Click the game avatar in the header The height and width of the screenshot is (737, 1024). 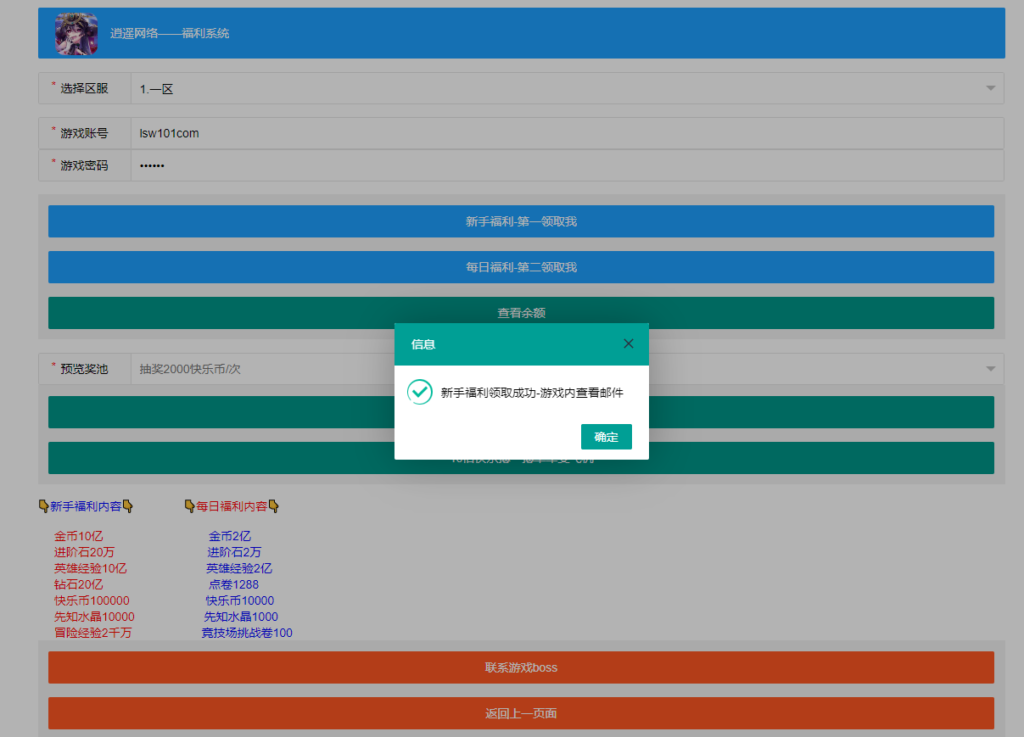coord(76,33)
